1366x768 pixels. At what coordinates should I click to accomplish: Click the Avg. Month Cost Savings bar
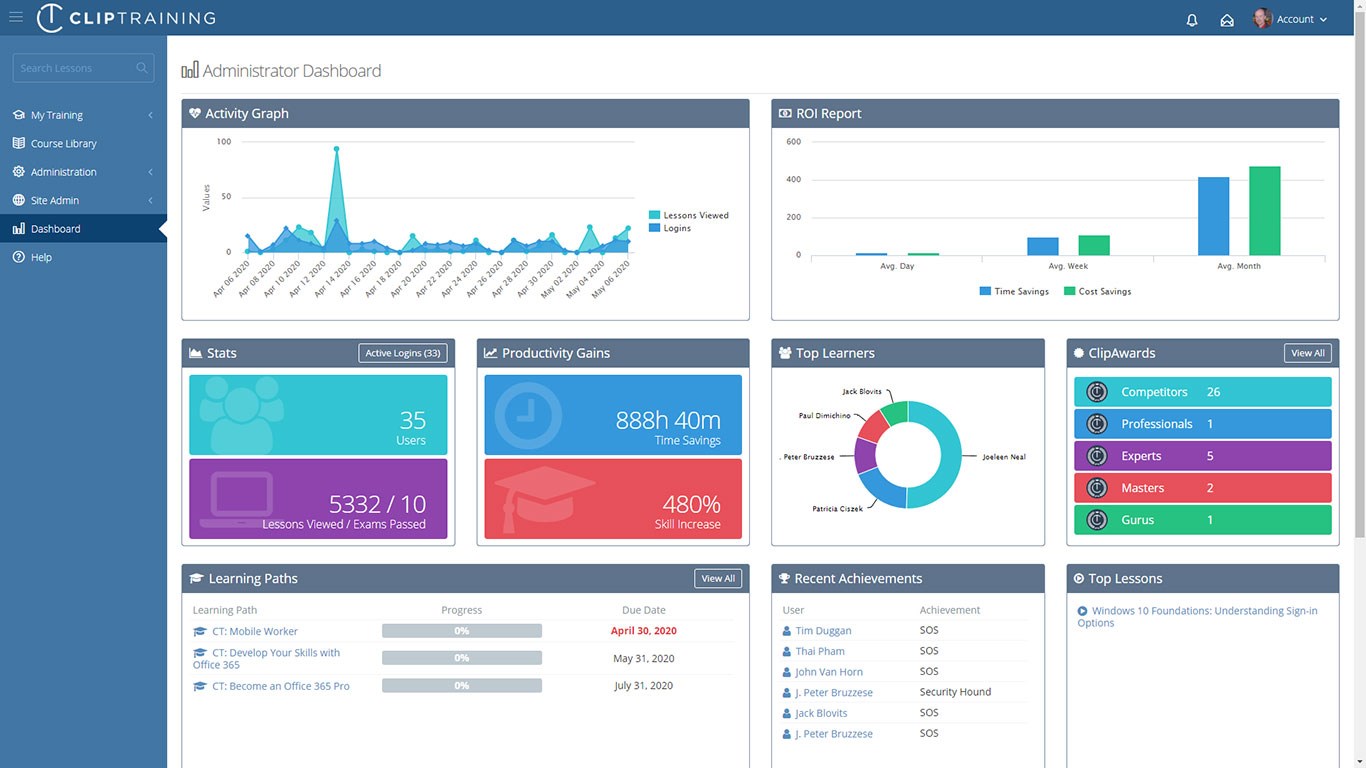pyautogui.click(x=1265, y=211)
